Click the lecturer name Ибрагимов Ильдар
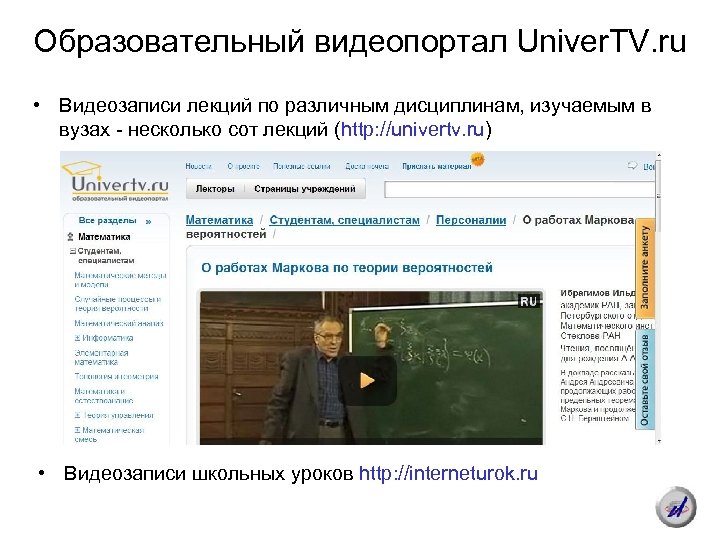The image size is (720, 540). [x=597, y=293]
